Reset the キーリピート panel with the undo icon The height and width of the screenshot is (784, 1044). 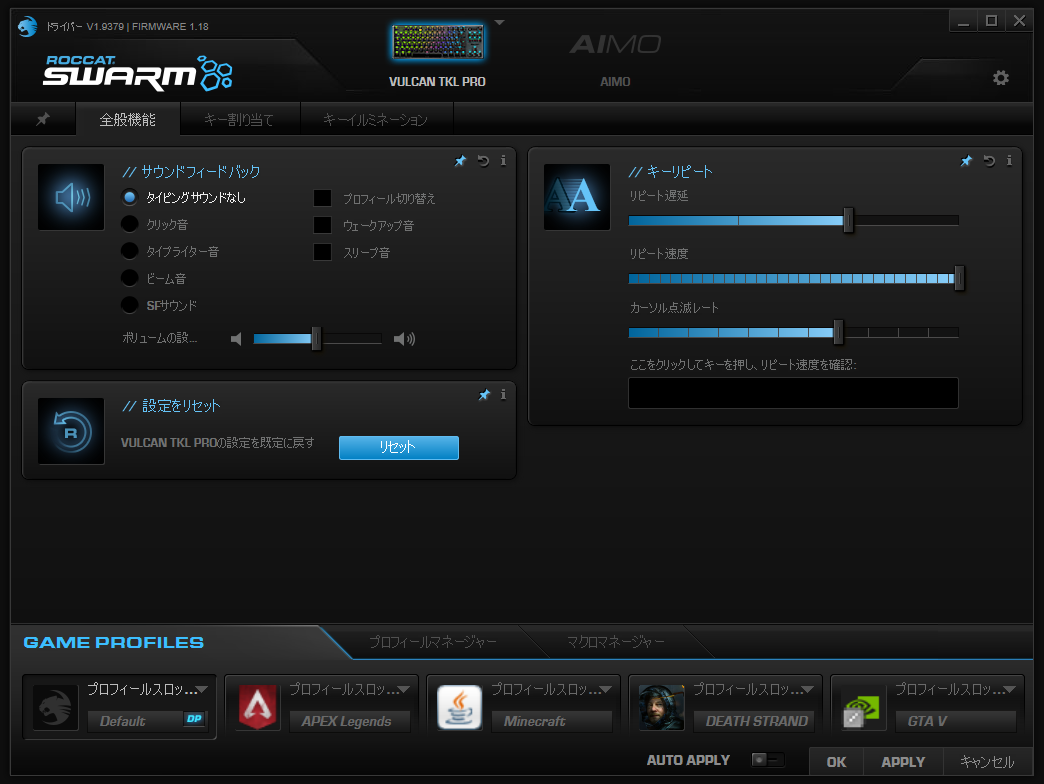click(x=989, y=161)
